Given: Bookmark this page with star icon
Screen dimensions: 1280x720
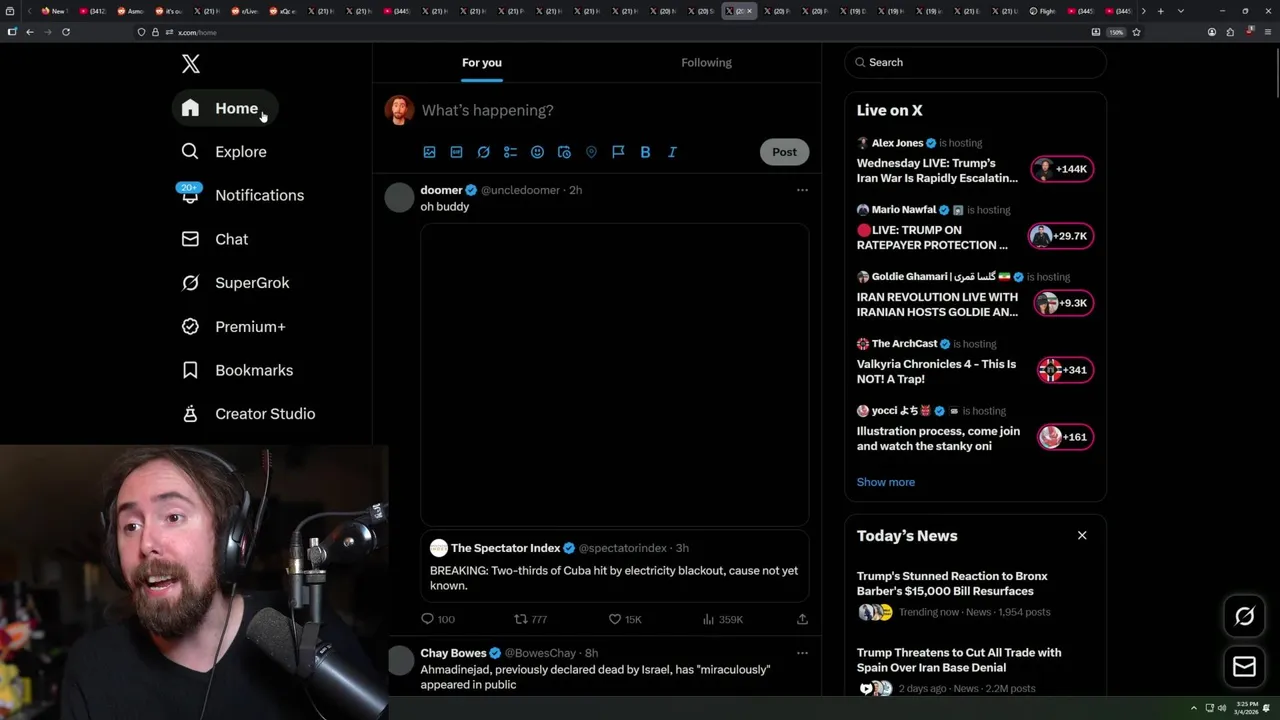Looking at the screenshot, I should pos(1136,32).
